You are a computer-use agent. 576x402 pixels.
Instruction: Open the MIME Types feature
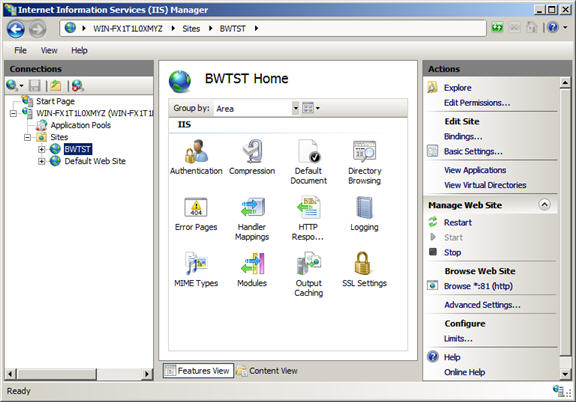pos(196,270)
